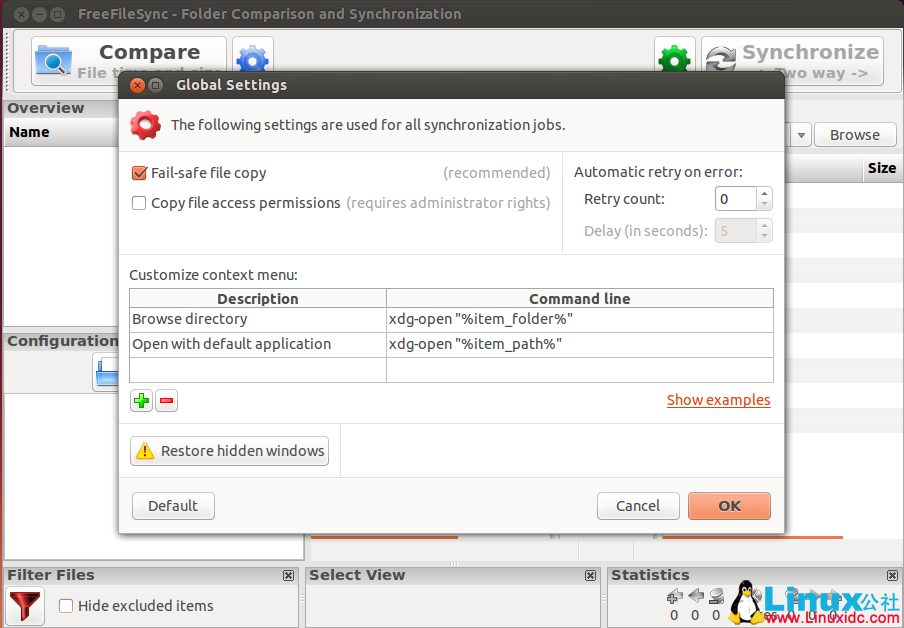Decrease Retry count with down arrow

764,205
